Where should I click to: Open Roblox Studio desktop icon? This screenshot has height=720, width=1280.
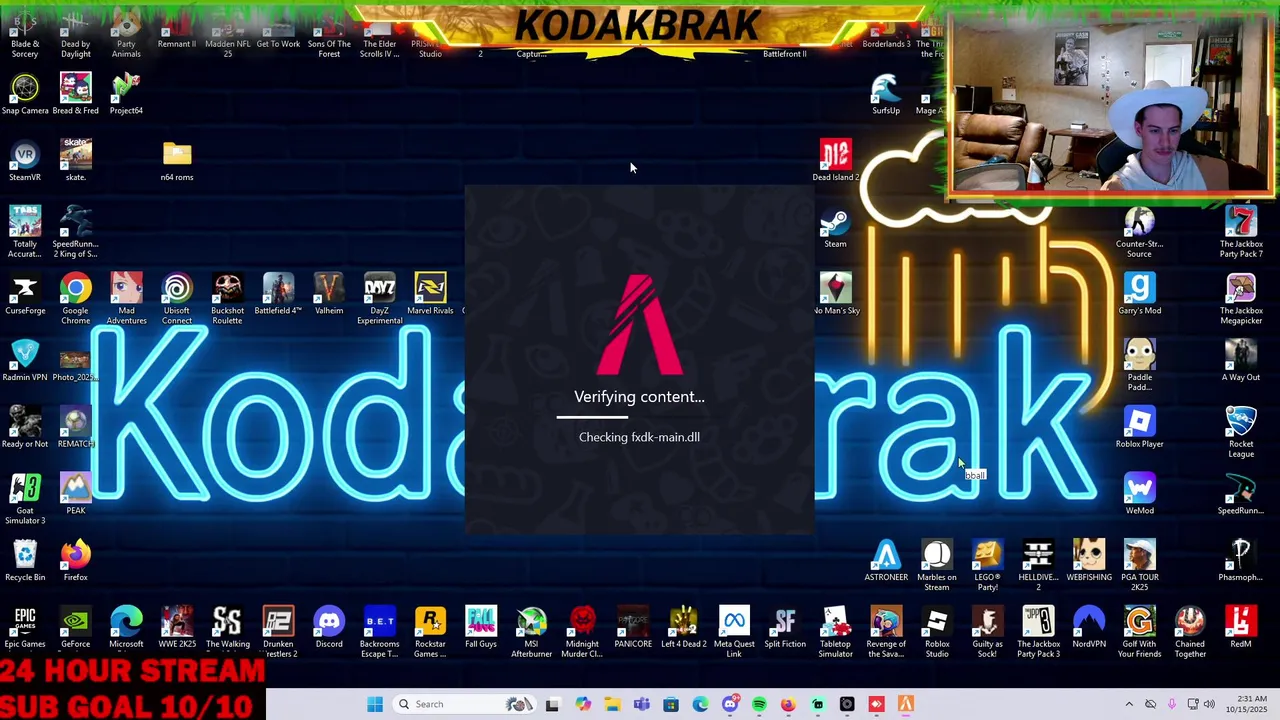tap(937, 632)
